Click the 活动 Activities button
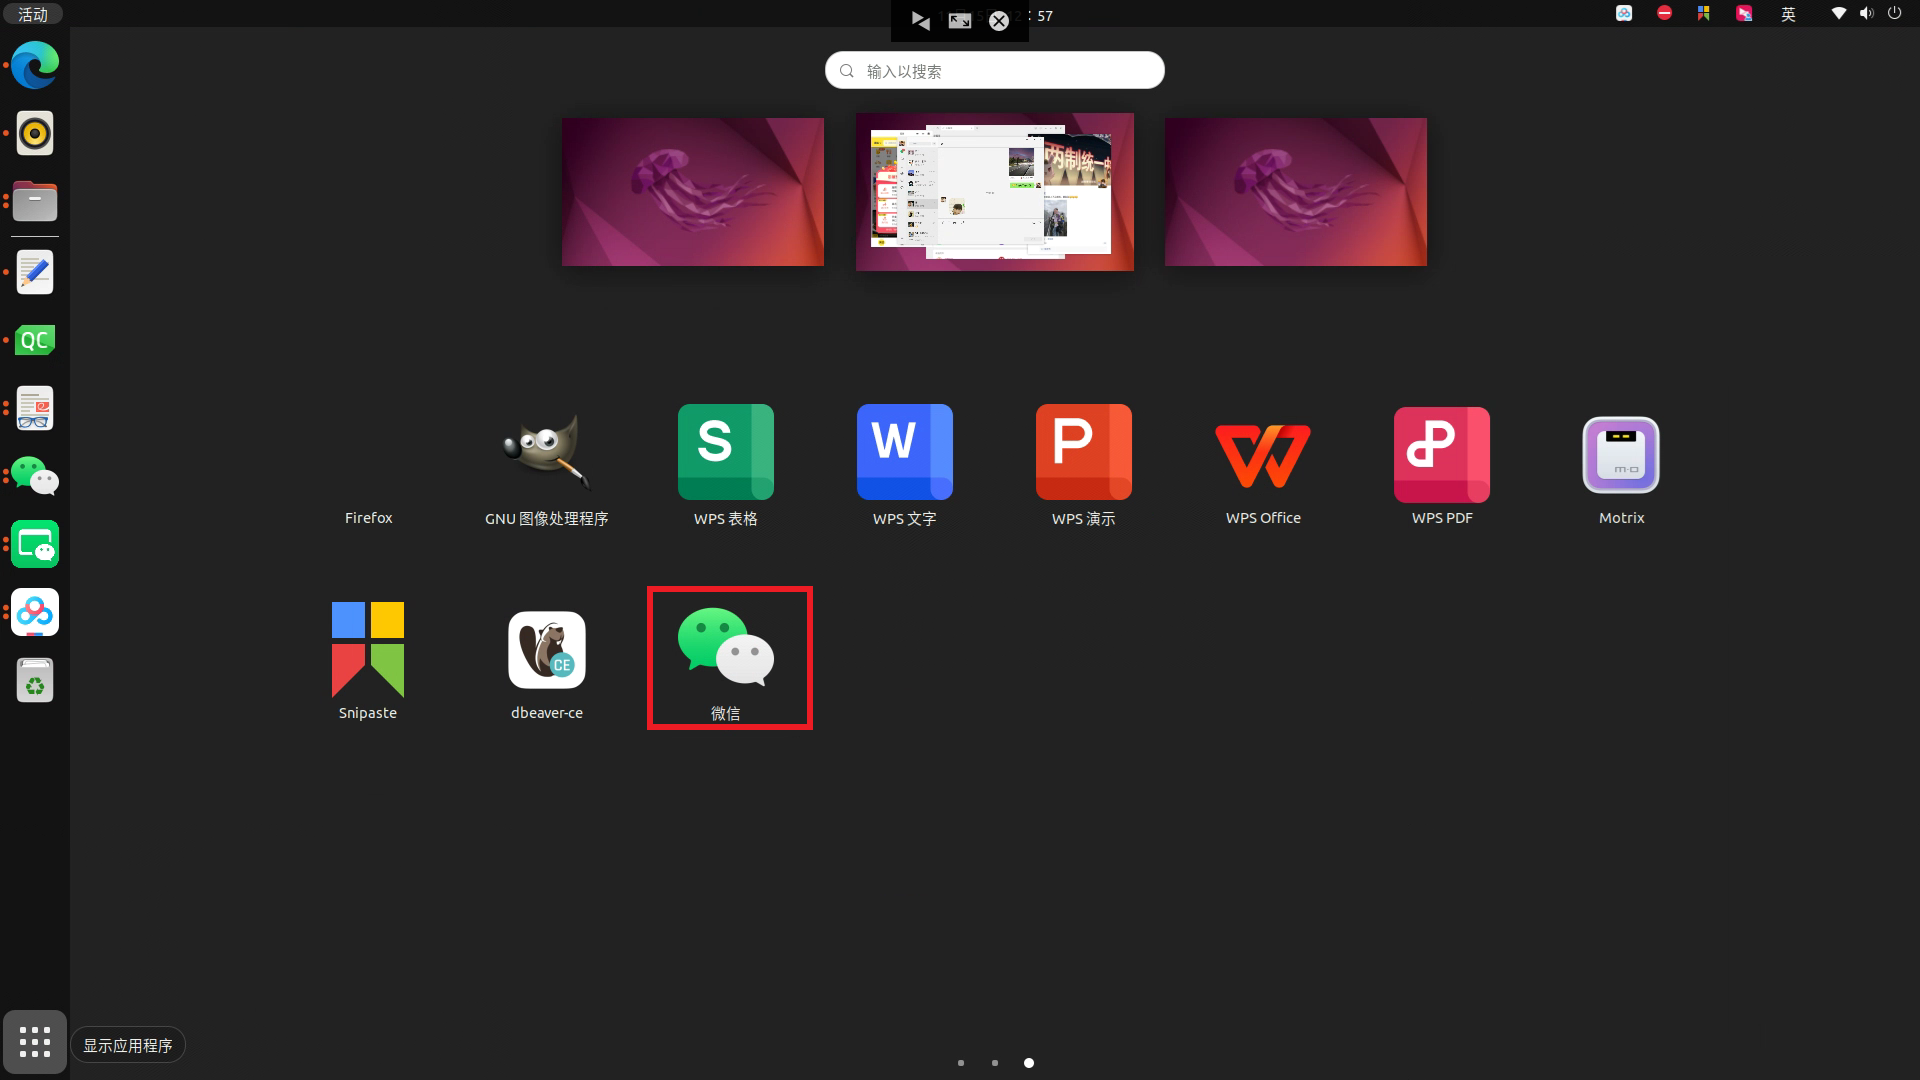The image size is (1920, 1080). point(33,14)
